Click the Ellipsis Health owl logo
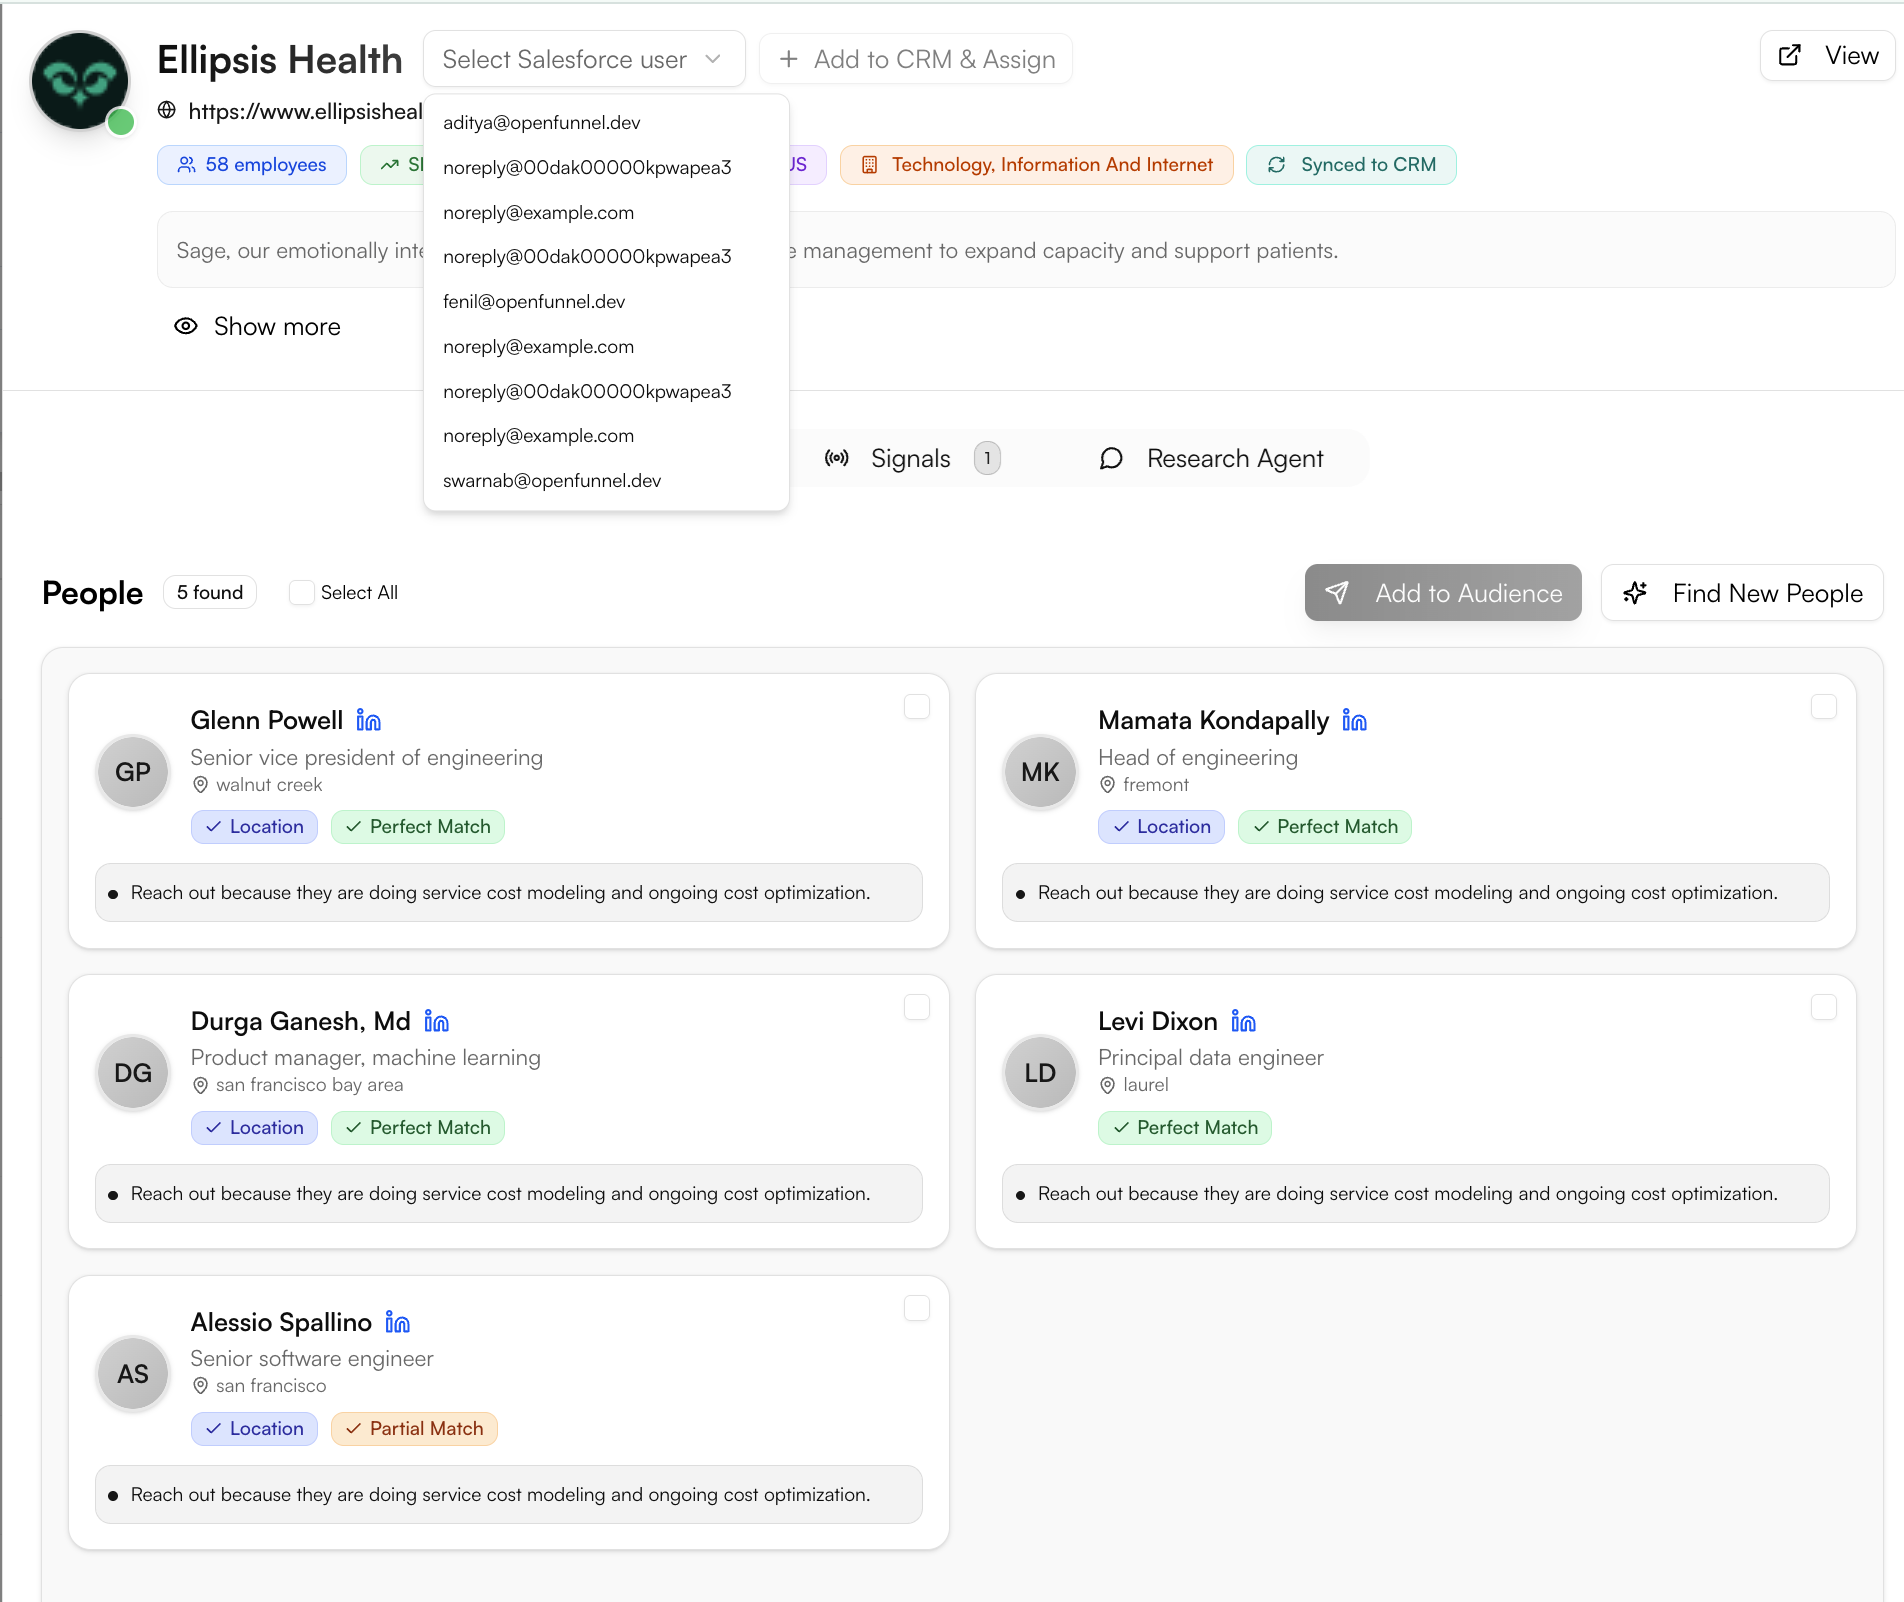This screenshot has height=1602, width=1904. pos(81,82)
